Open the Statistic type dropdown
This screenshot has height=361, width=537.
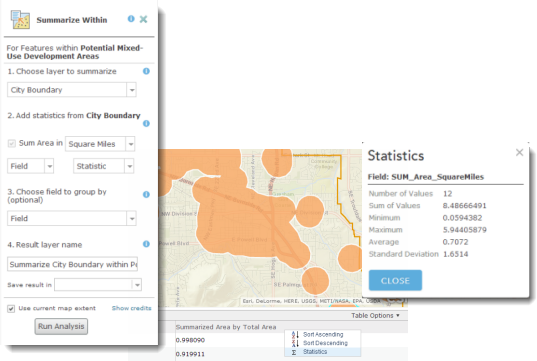129,166
